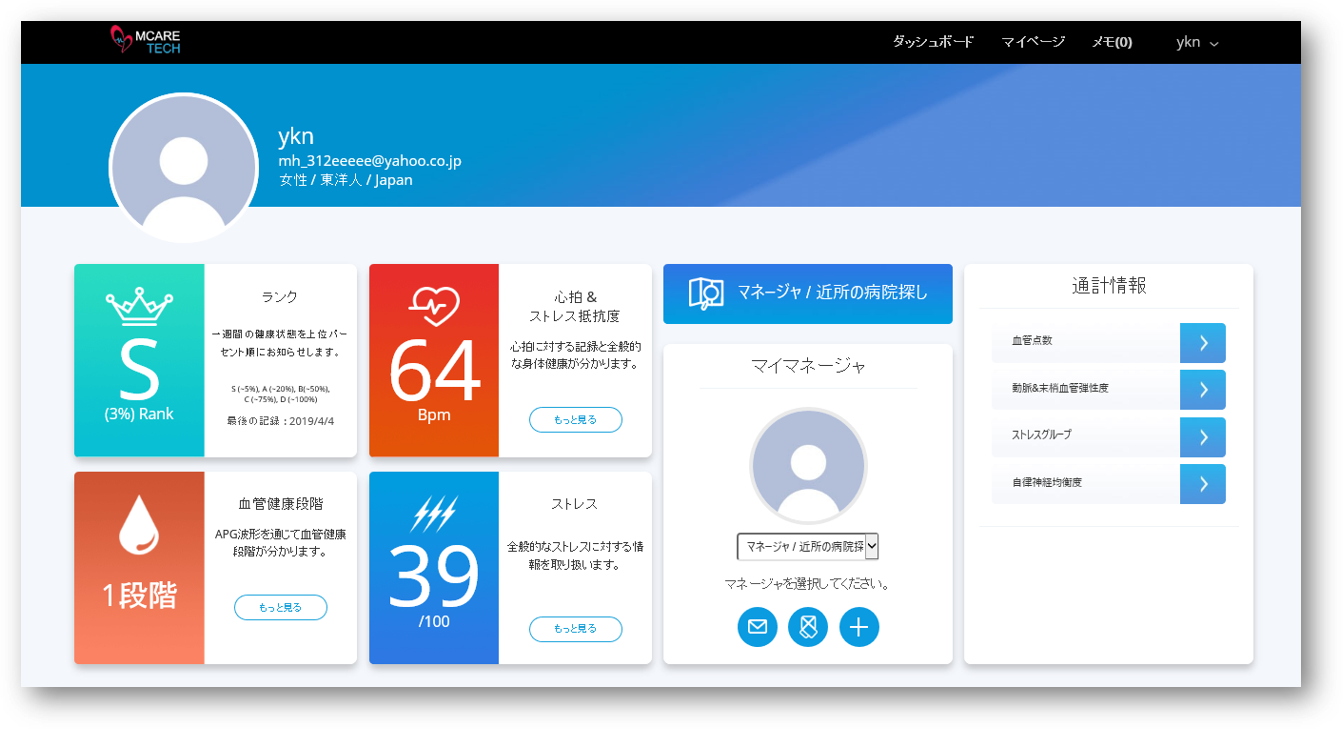Screen dimensions: 1343x729
Task: Click the crown rank S tile
Action: 139,360
